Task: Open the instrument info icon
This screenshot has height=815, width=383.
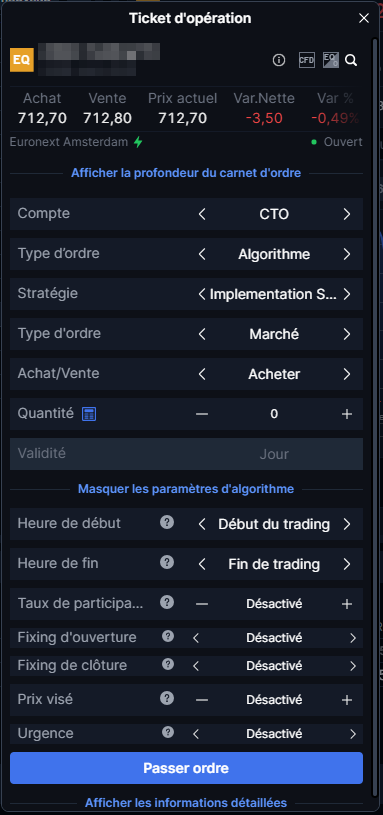Action: 279,60
